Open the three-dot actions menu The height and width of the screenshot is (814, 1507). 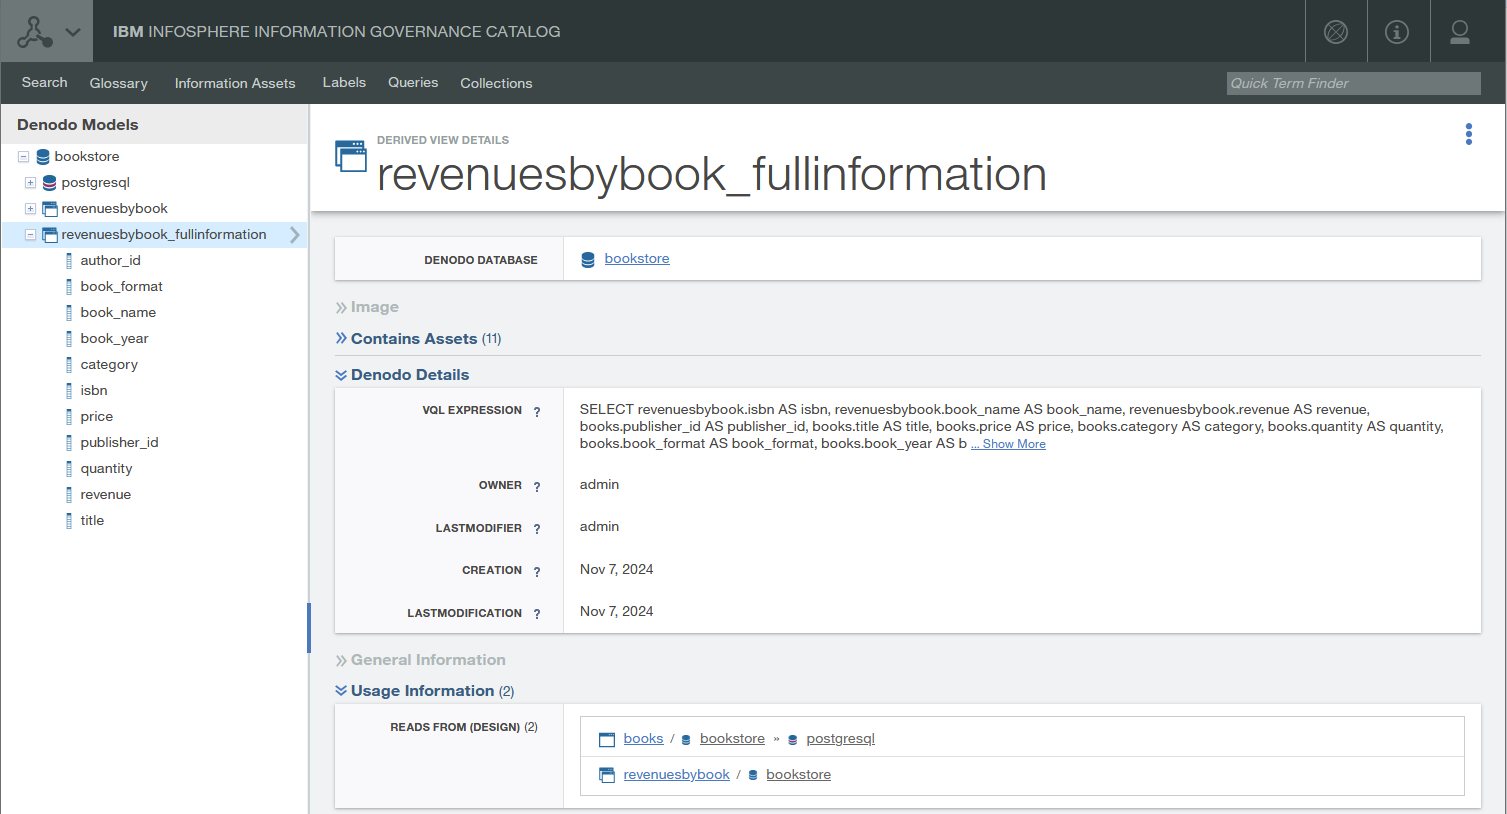pos(1469,134)
